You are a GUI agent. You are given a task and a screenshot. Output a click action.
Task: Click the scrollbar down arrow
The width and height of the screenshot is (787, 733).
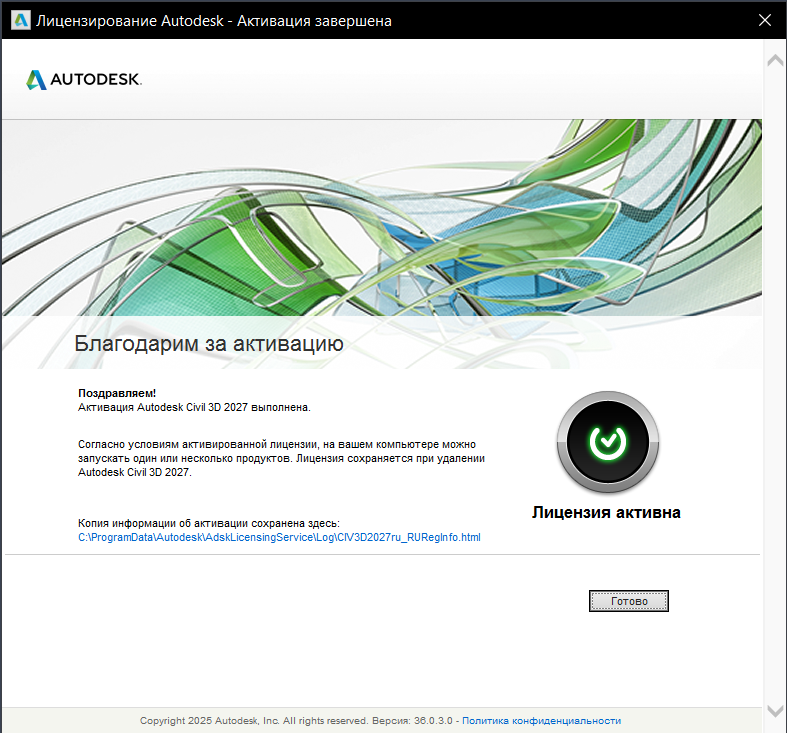(775, 711)
